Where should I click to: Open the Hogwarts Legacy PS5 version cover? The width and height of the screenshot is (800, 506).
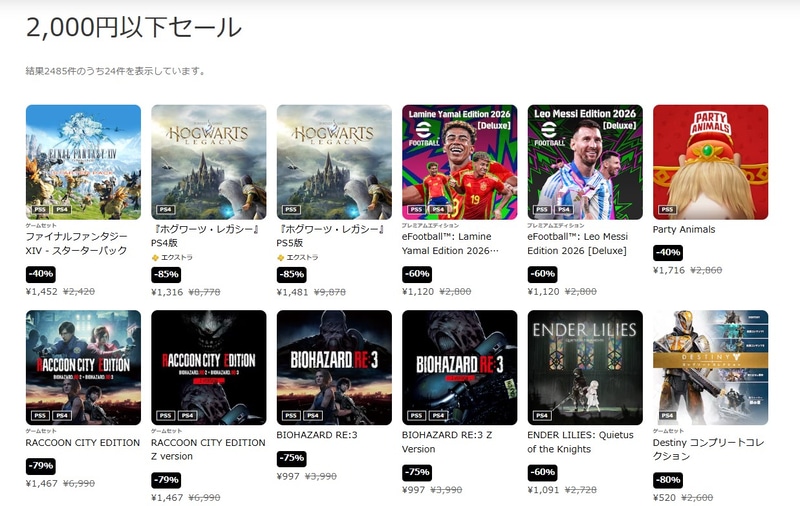click(x=334, y=162)
